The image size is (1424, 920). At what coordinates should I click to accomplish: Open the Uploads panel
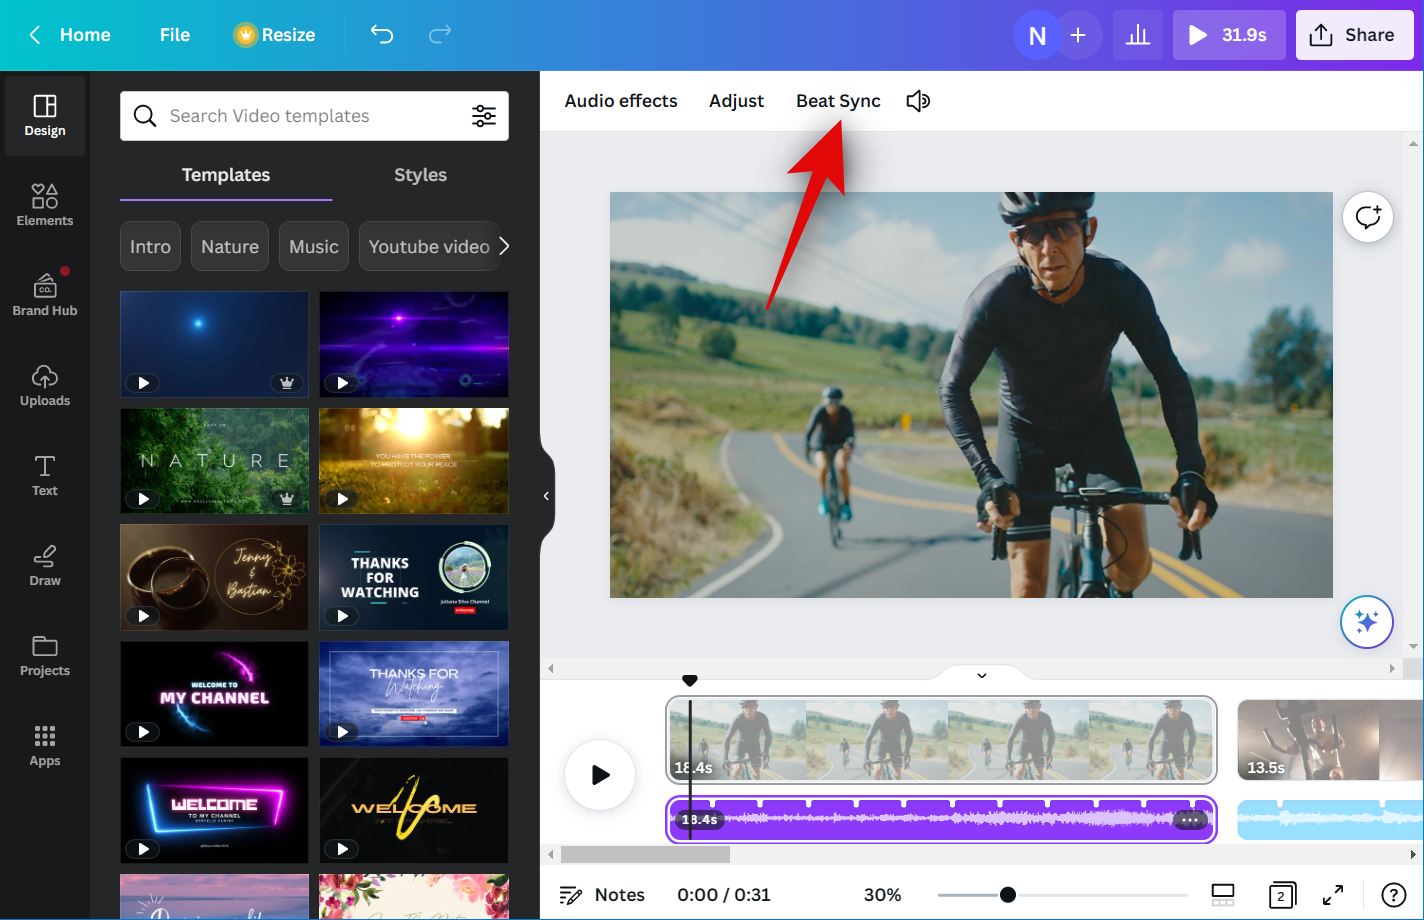tap(45, 385)
